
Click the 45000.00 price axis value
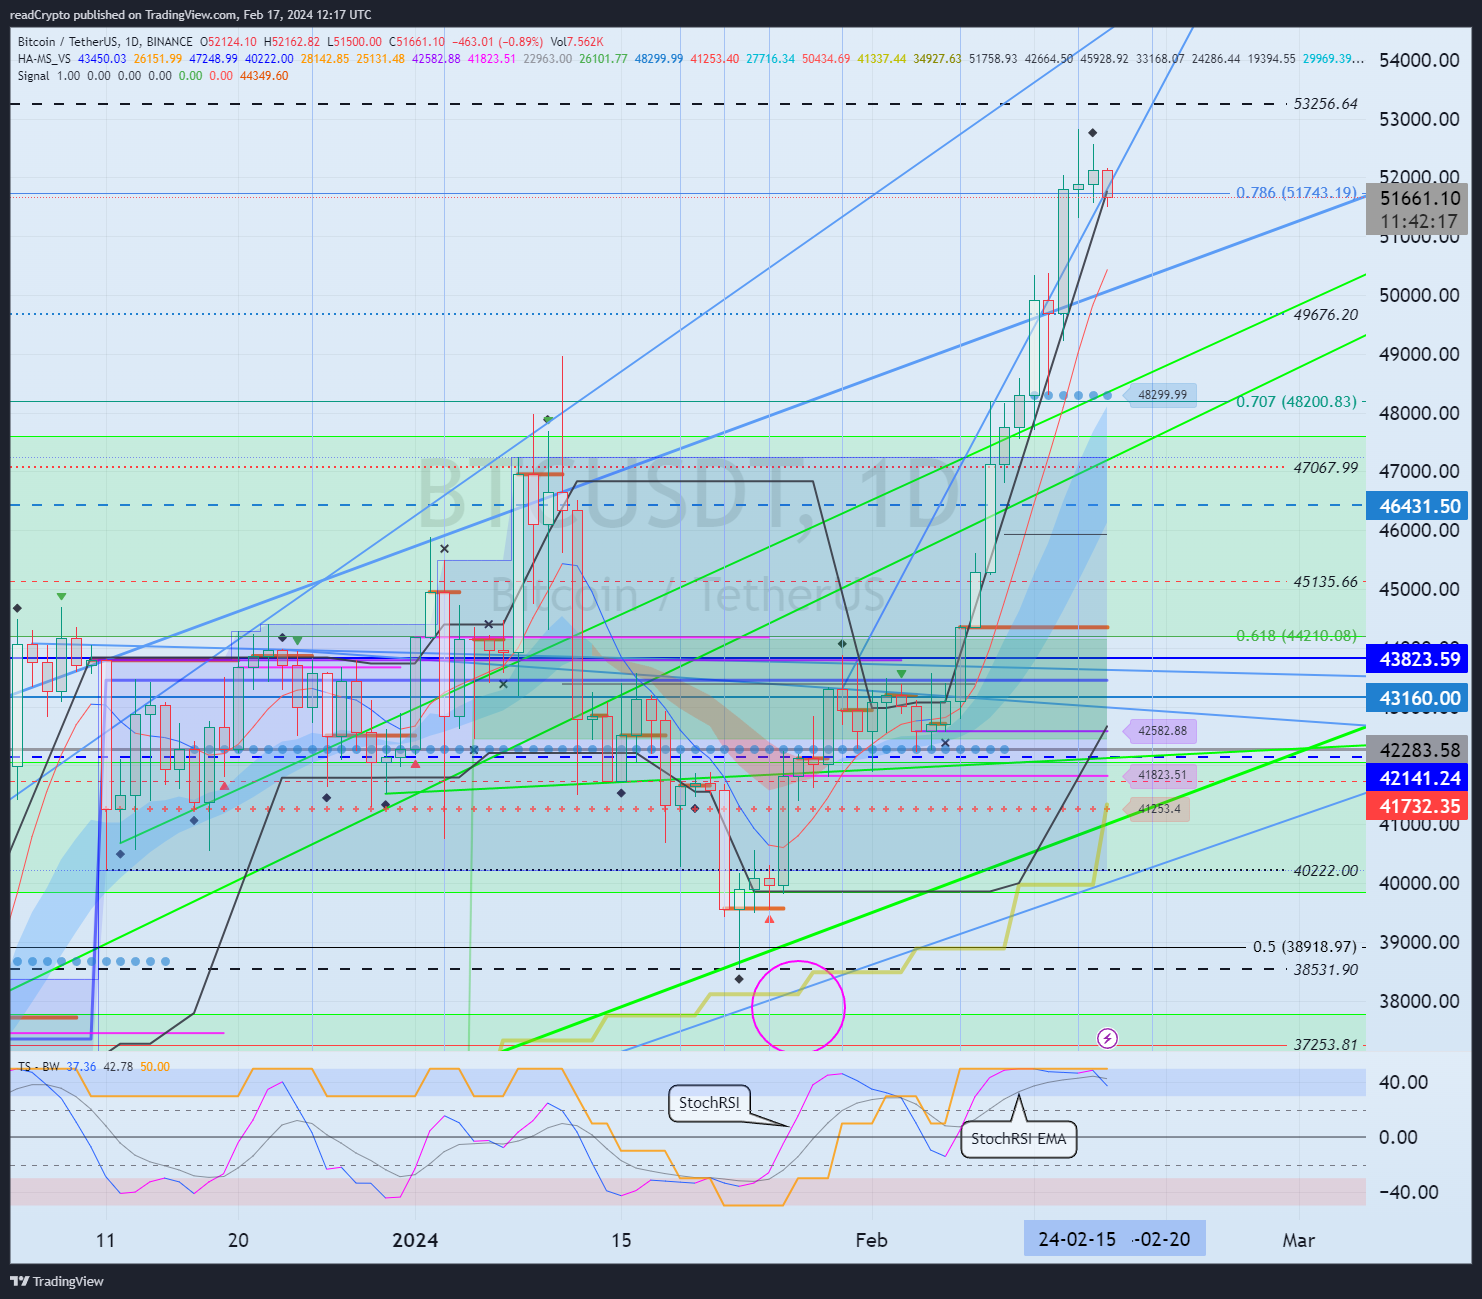[1420, 589]
